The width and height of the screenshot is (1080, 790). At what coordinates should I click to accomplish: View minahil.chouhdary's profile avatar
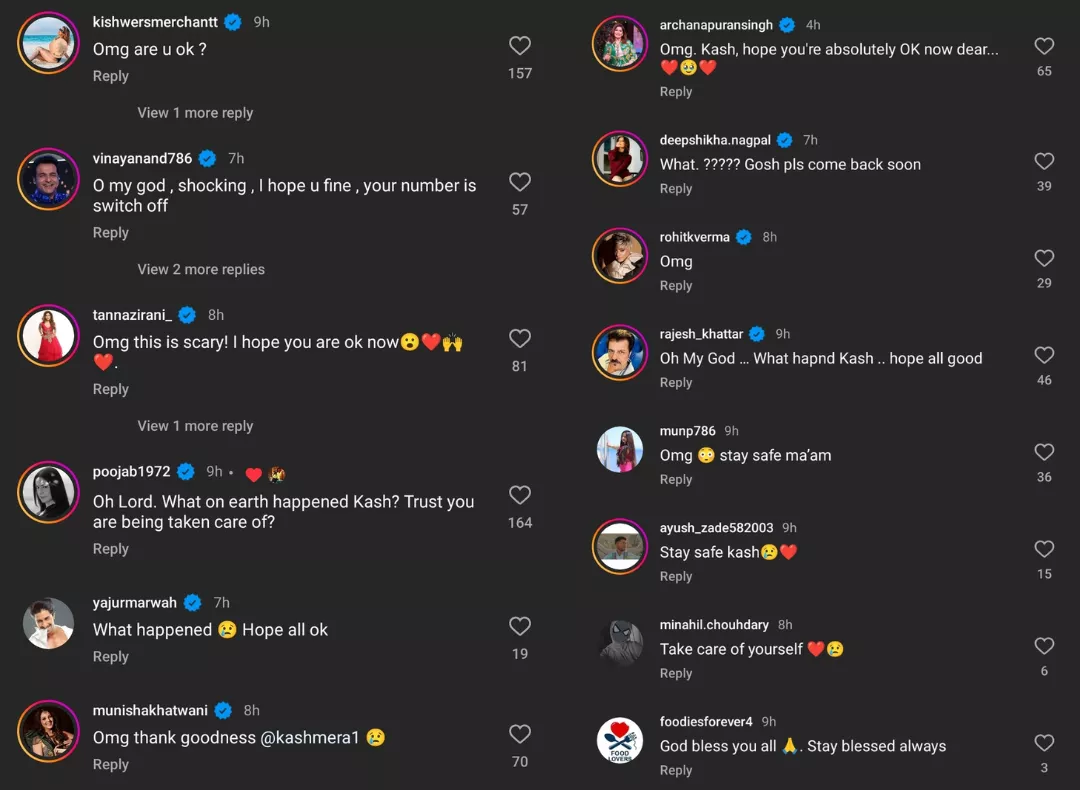[620, 642]
